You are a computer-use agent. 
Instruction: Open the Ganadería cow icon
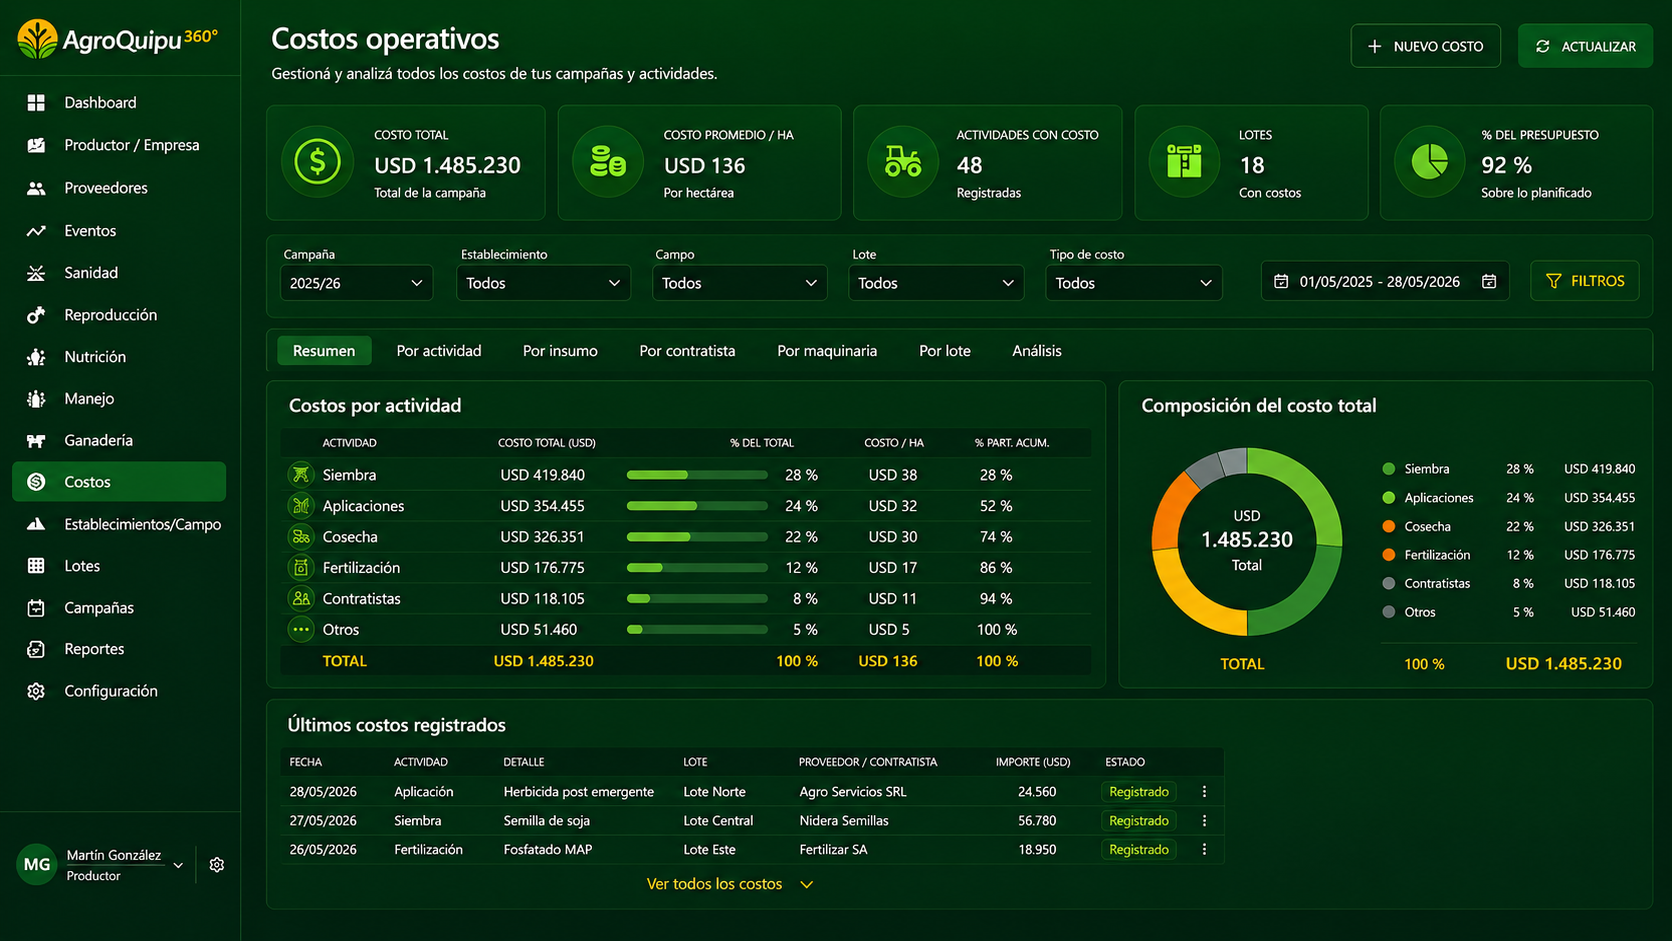[x=36, y=440]
